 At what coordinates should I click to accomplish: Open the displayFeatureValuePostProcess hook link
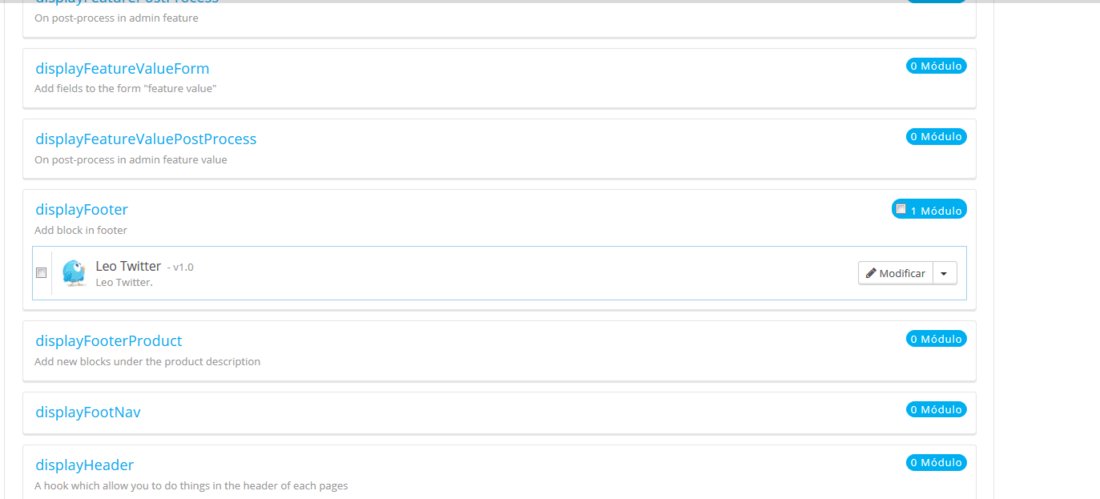[146, 139]
